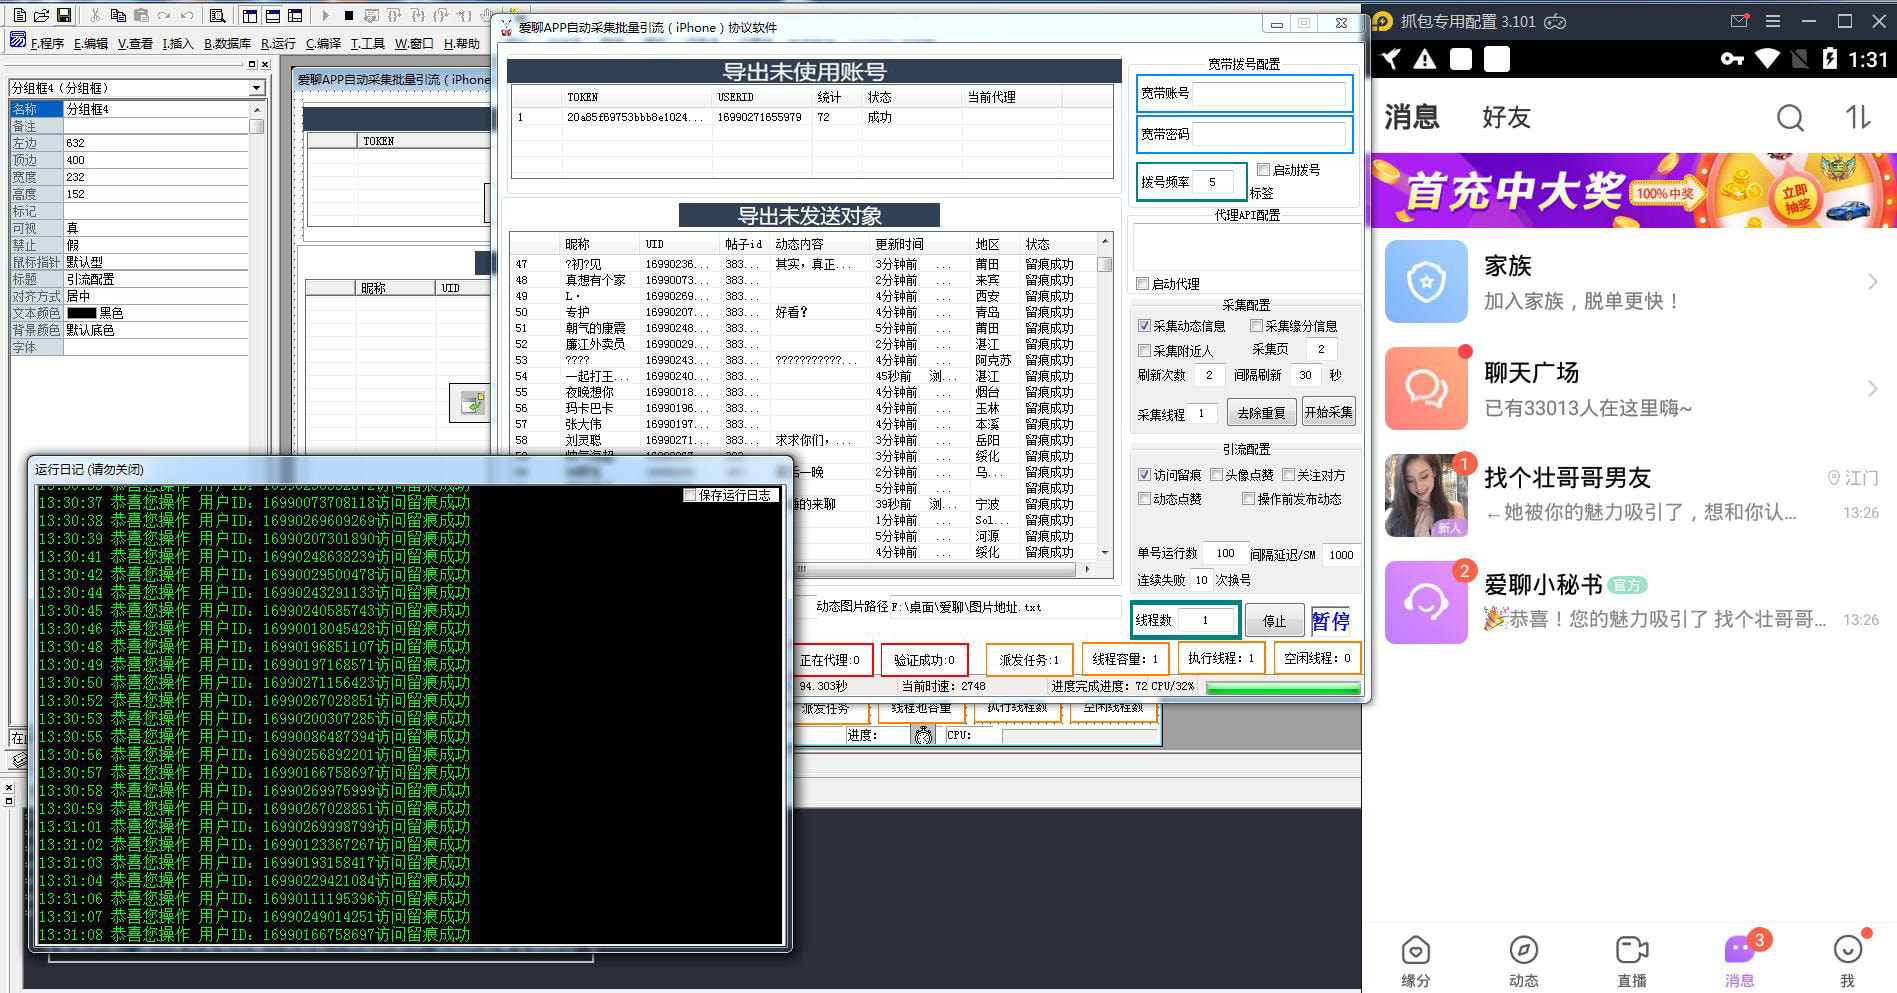Open the 爱聊小秘书 conversation

tap(1633, 602)
